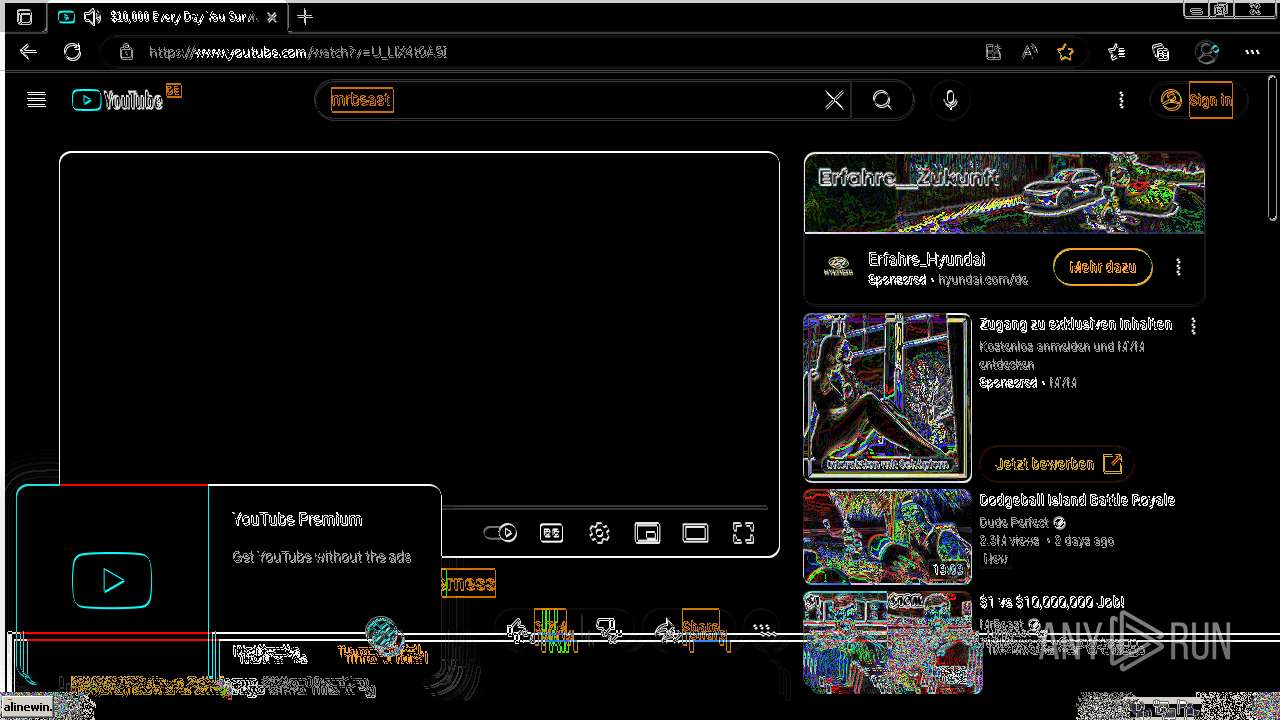The height and width of the screenshot is (720, 1280).
Task: Close the $10,000 Every Day tab
Action: point(272,17)
